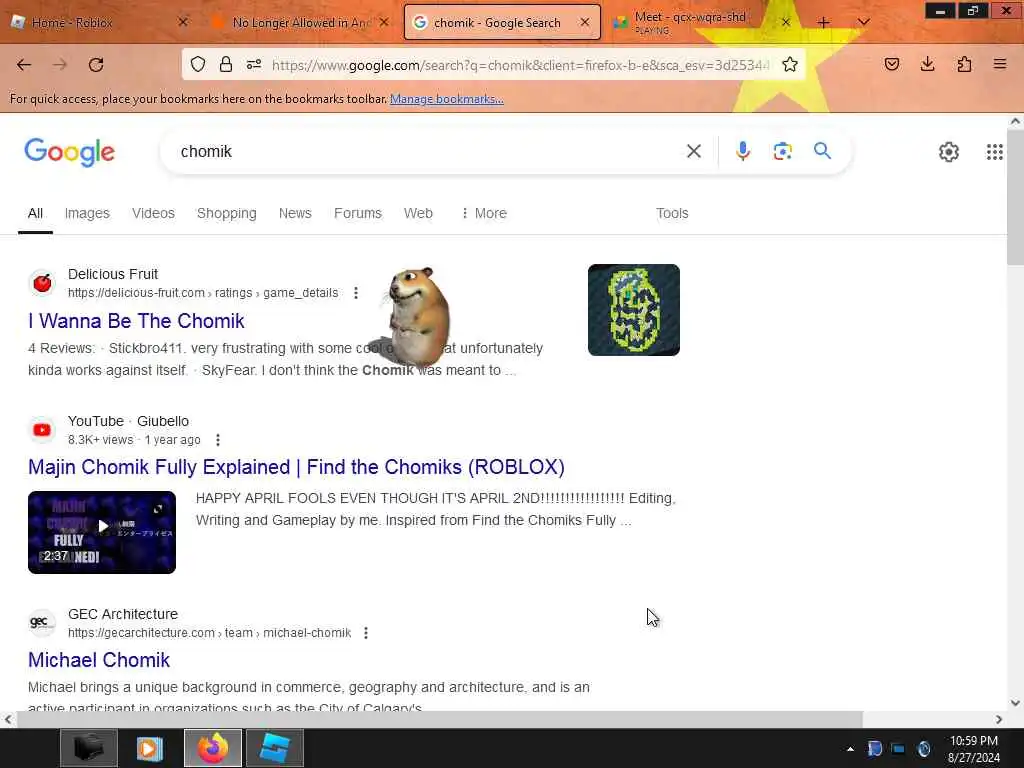Select the Images search filter

tap(87, 214)
